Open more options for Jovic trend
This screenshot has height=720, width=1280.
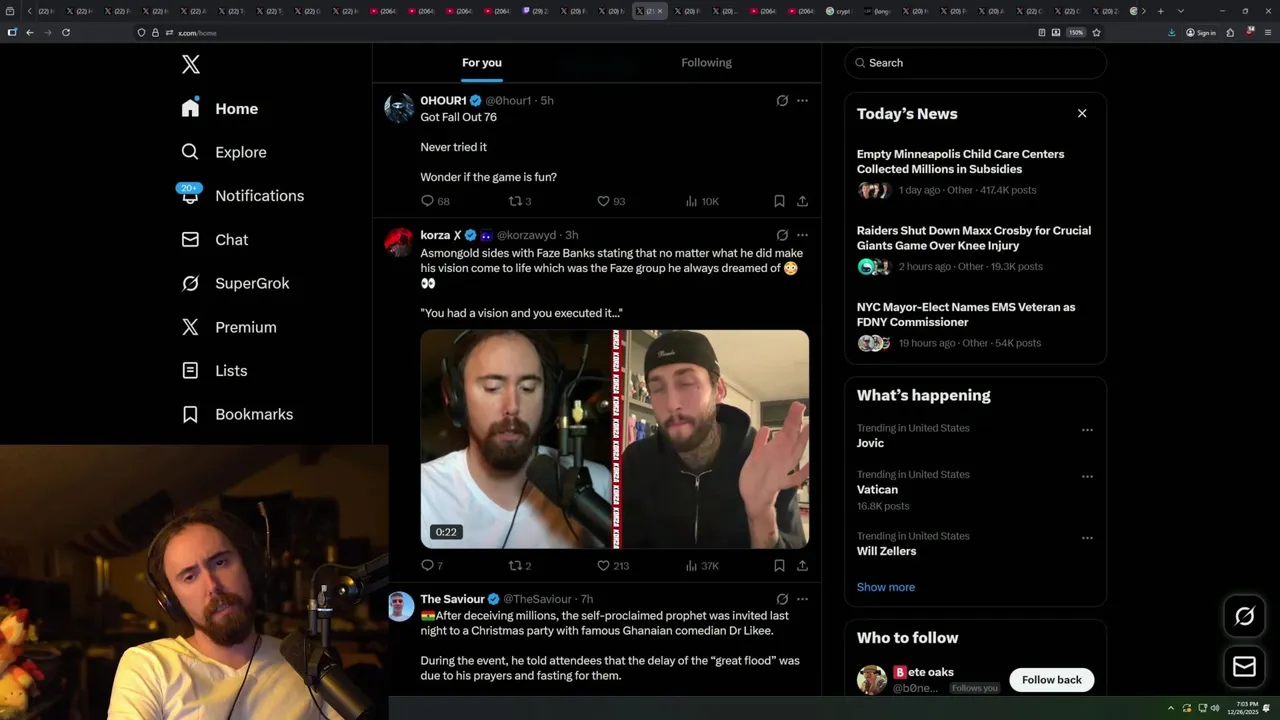tap(1087, 430)
